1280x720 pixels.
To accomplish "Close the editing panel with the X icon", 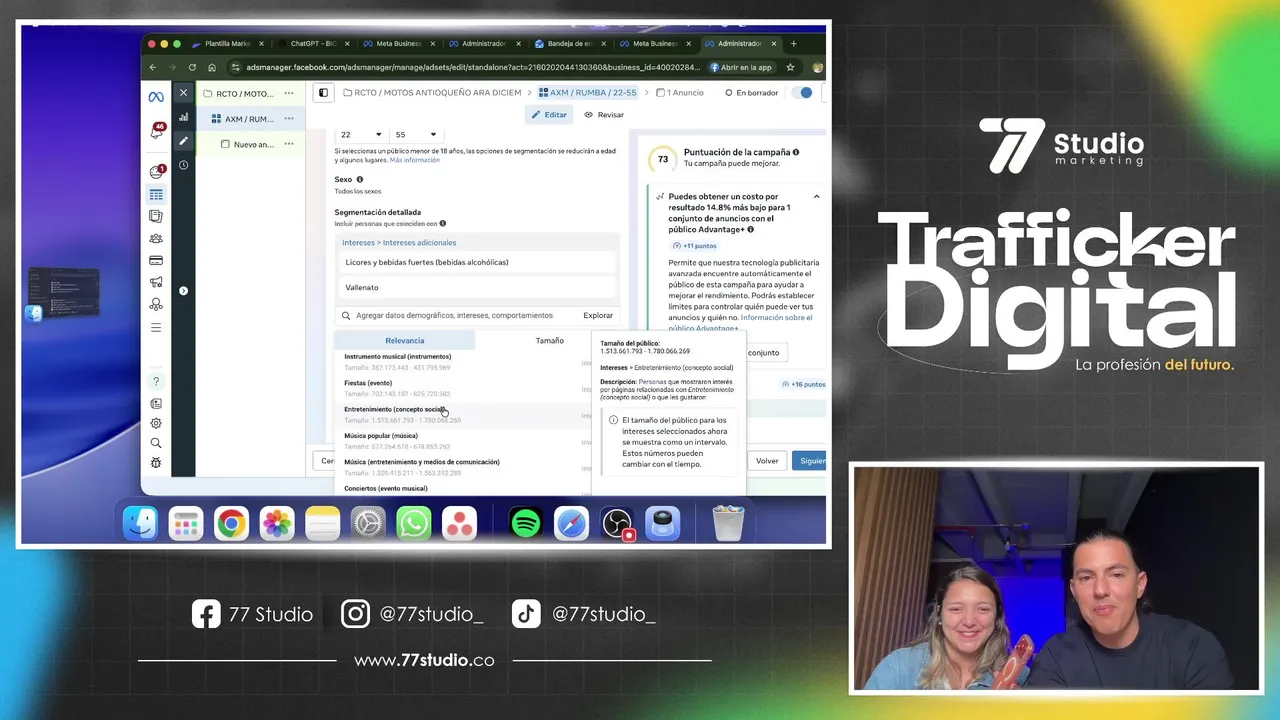I will click(x=183, y=93).
